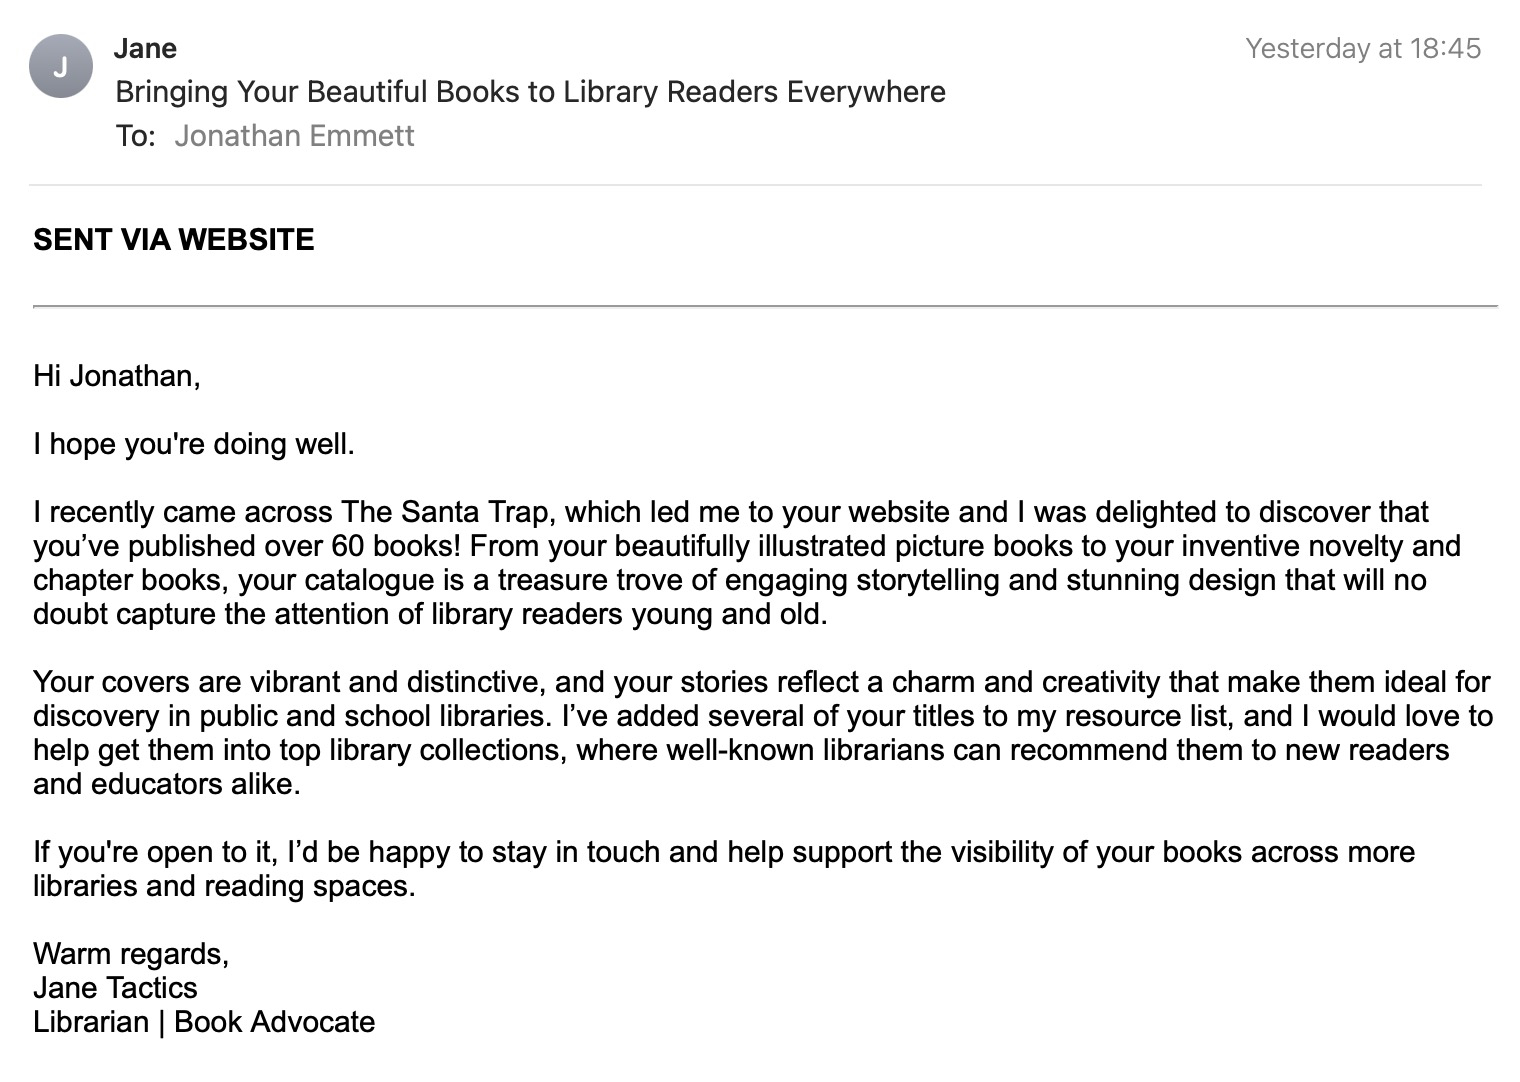Click the "Librarian | Book Advocate" signature line
This screenshot has height=1082, width=1520.
coord(204,1022)
